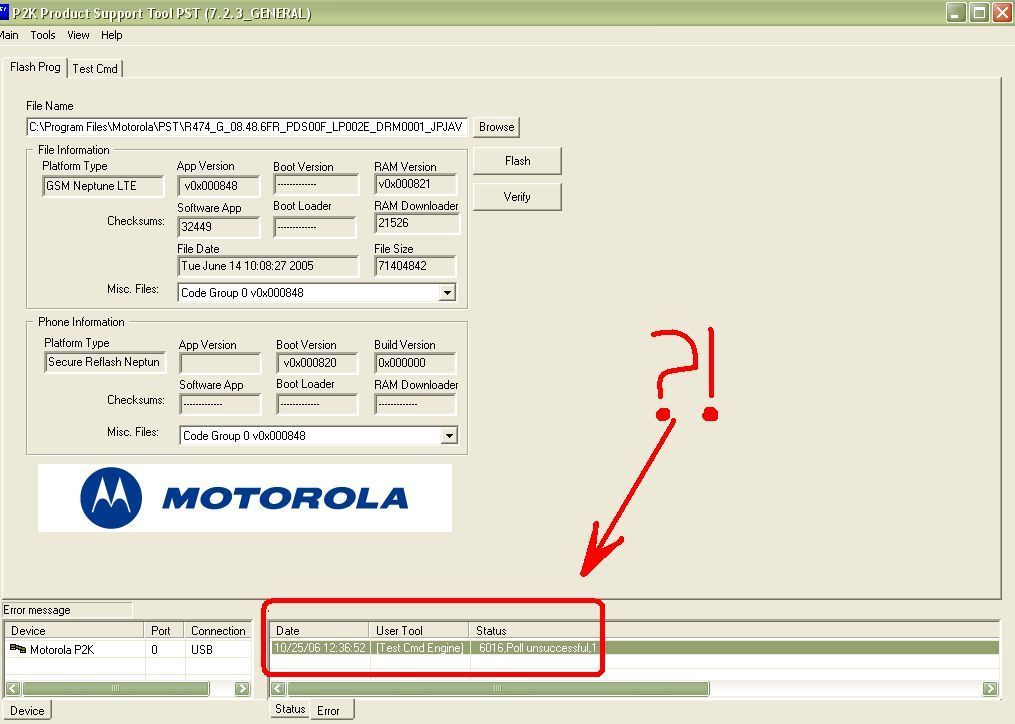This screenshot has width=1015, height=724.
Task: Click the Status column header
Action: click(735, 630)
